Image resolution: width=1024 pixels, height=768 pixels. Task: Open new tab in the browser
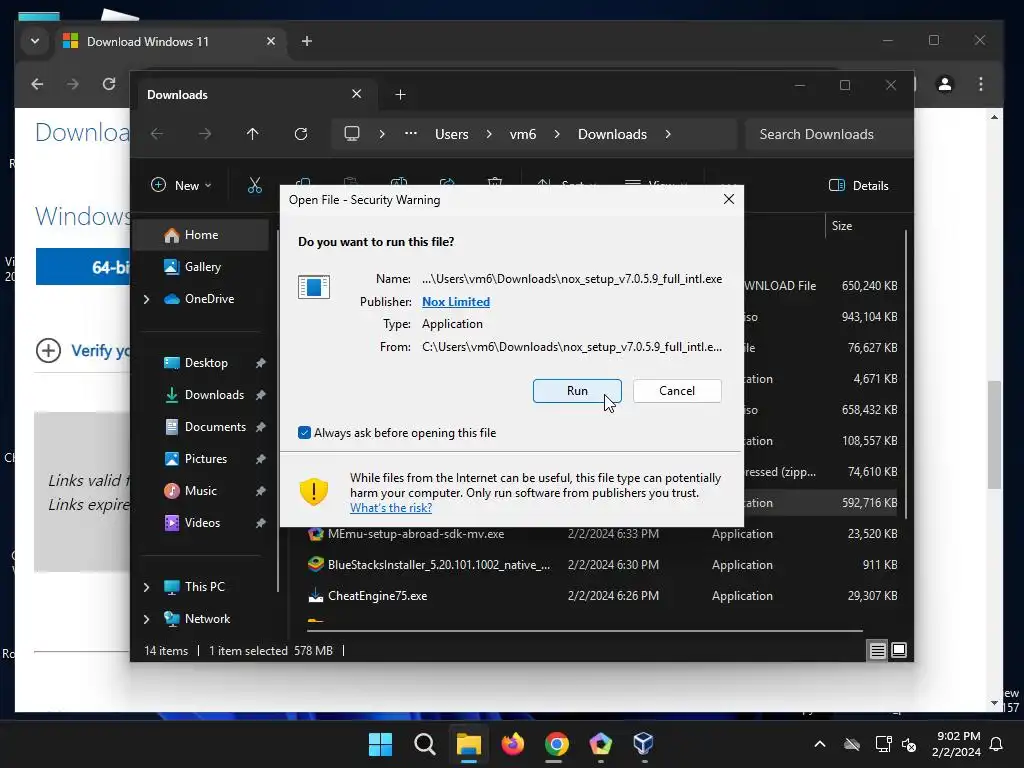pos(307,41)
